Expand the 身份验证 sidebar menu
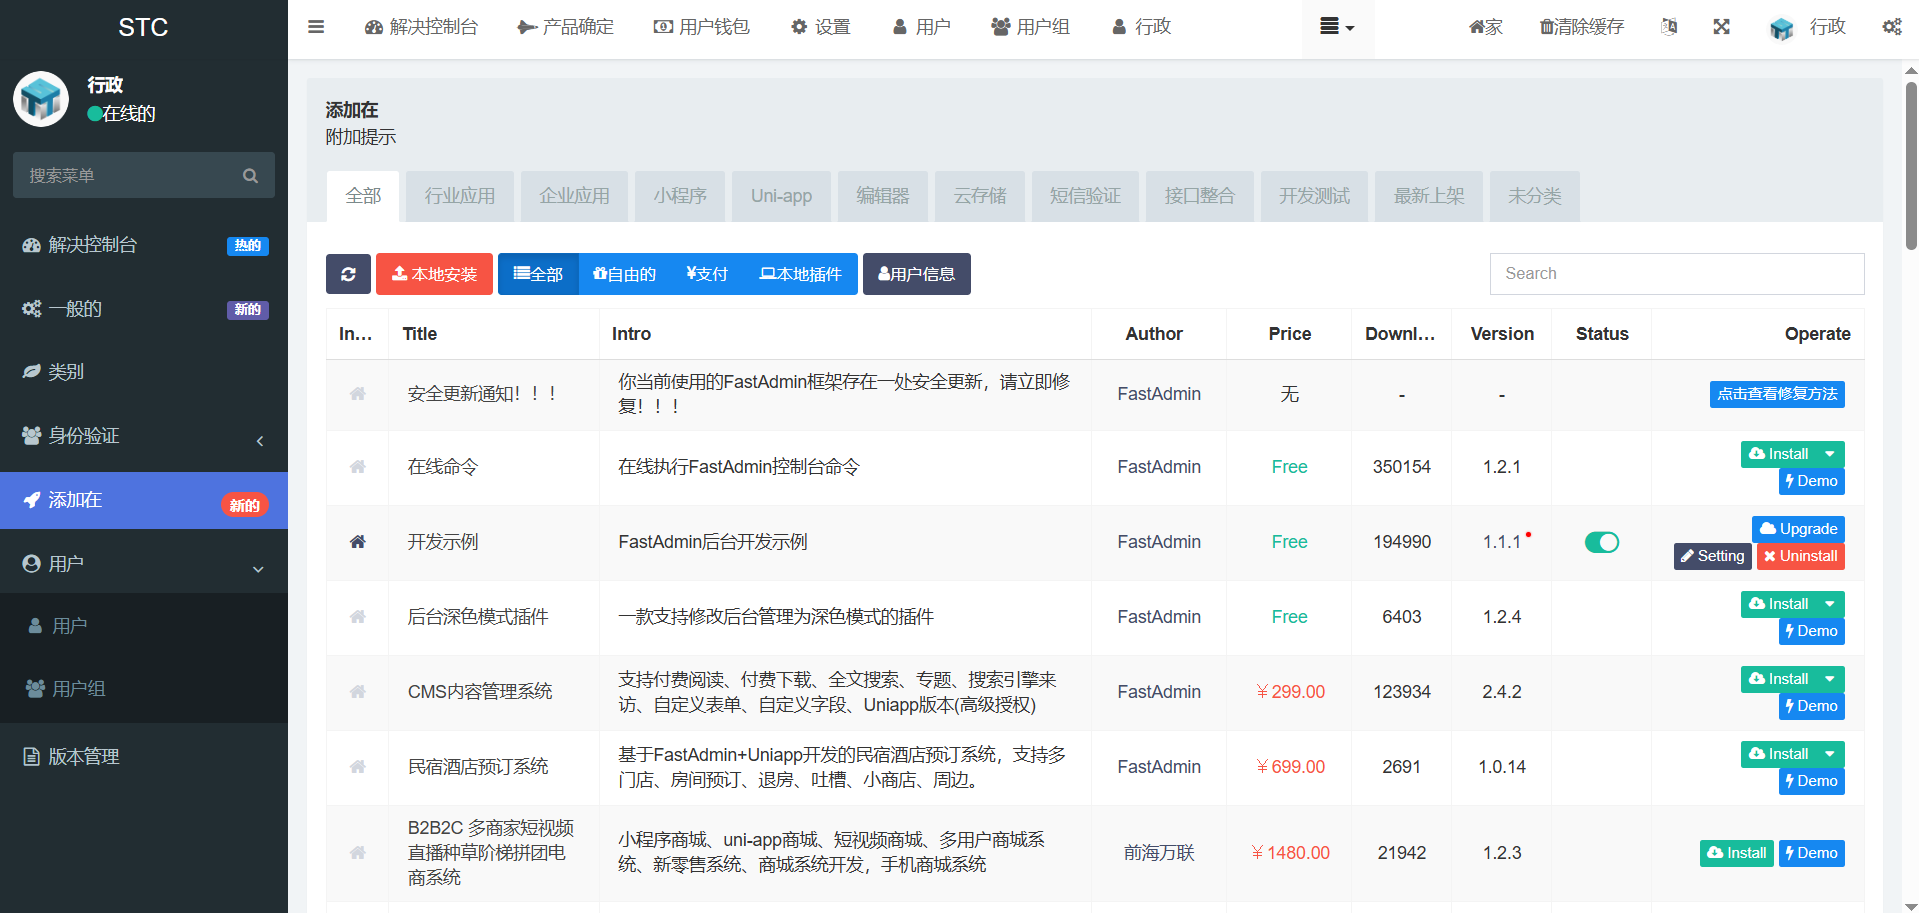The width and height of the screenshot is (1919, 913). coord(144,436)
